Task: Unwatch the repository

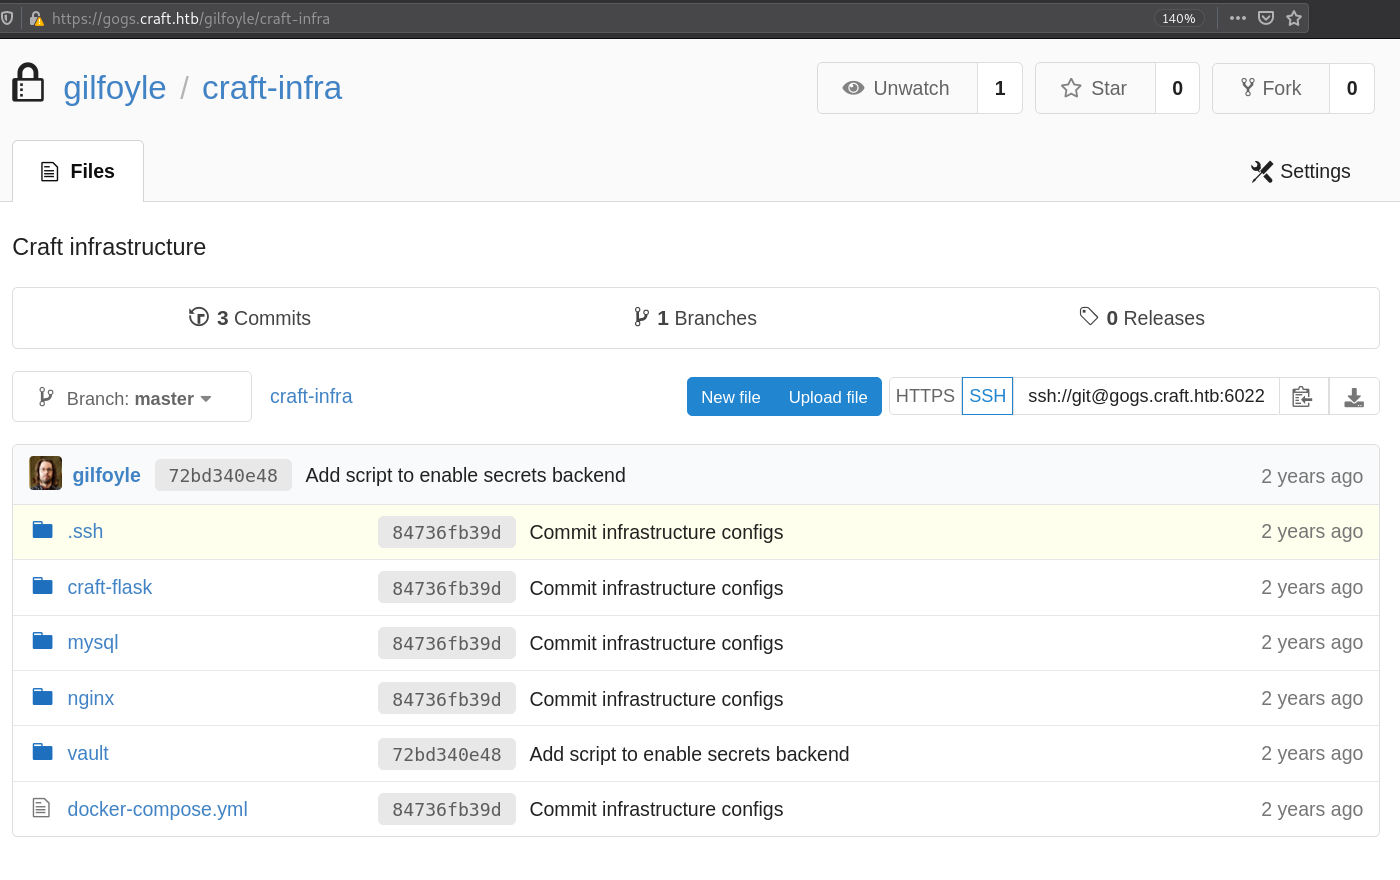Action: (x=897, y=88)
